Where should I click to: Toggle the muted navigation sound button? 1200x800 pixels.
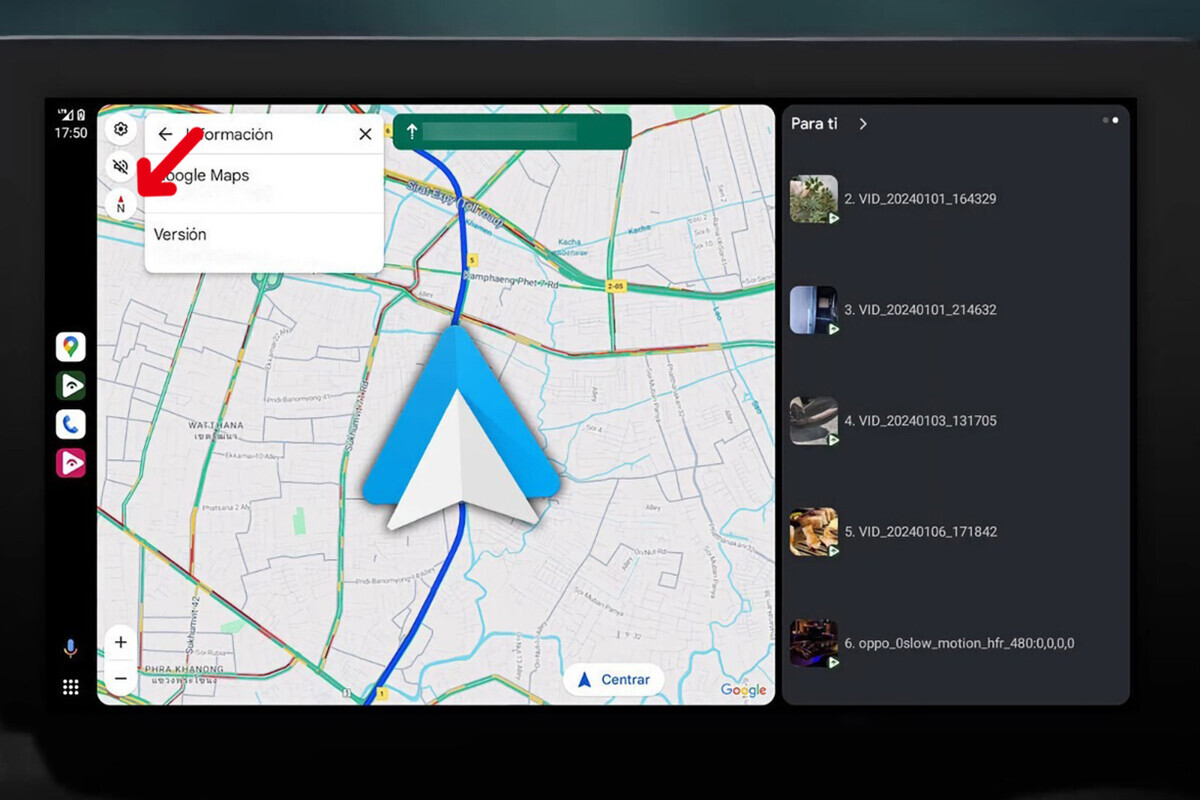121,166
